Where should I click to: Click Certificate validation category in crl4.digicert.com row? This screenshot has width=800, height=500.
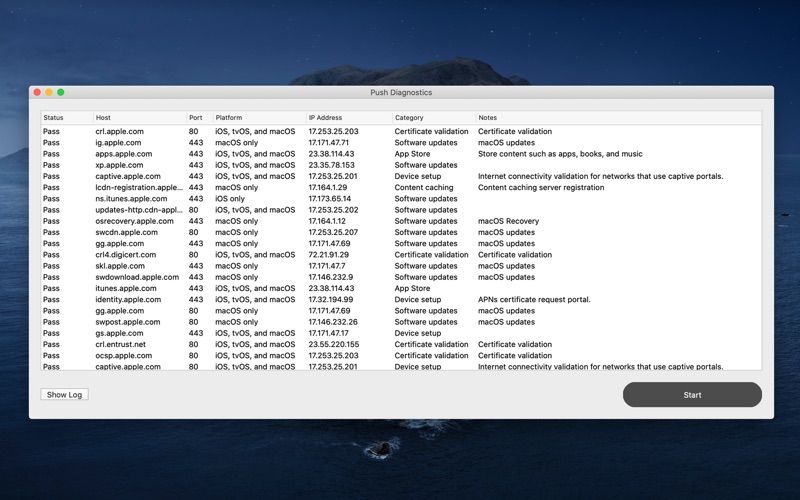[431, 255]
